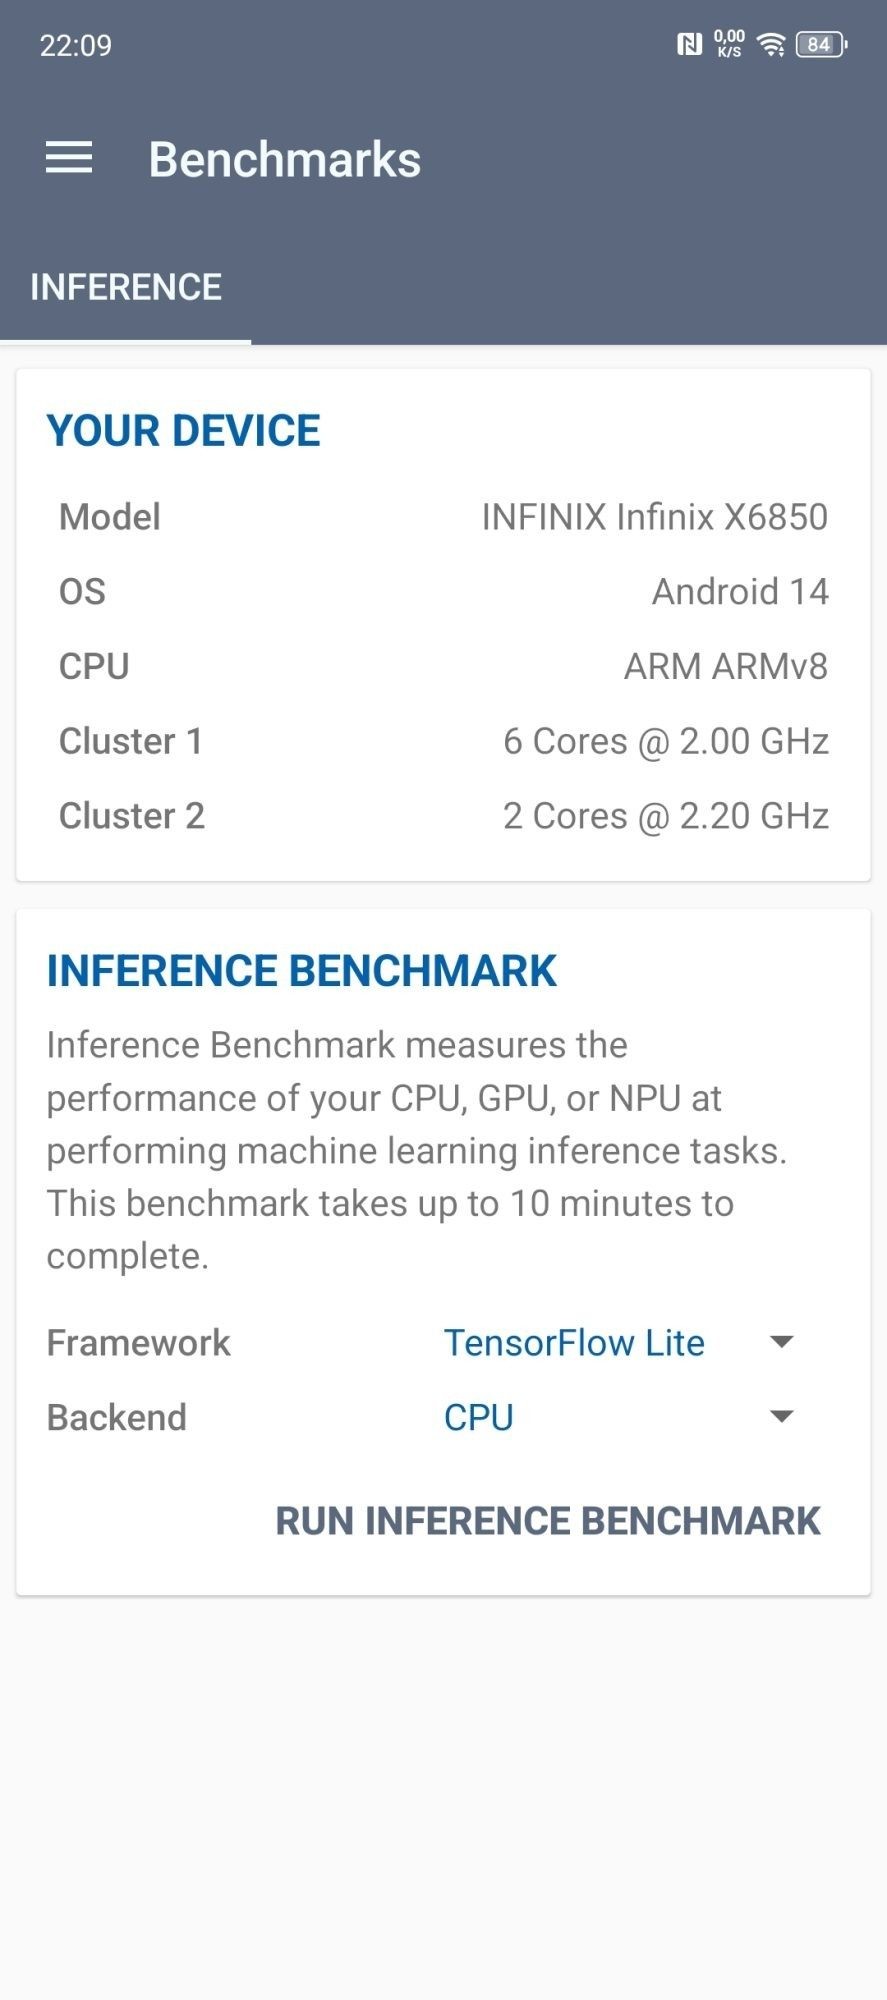Viewport: 887px width, 2000px height.
Task: Run the inference benchmark
Action: (x=548, y=1521)
